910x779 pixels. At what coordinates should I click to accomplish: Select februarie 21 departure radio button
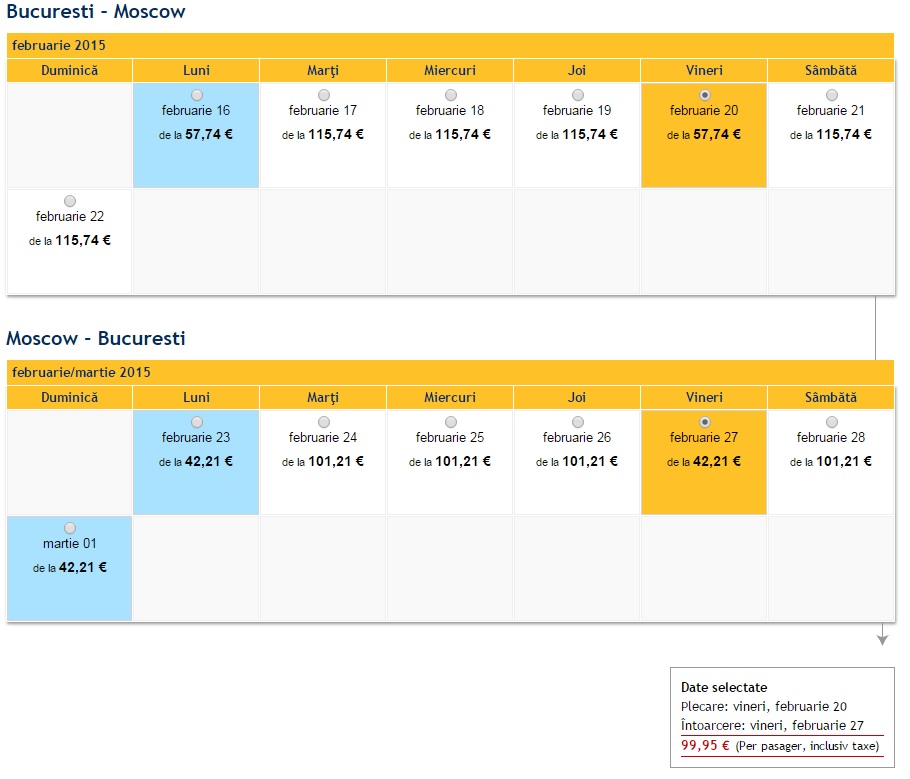(x=832, y=95)
